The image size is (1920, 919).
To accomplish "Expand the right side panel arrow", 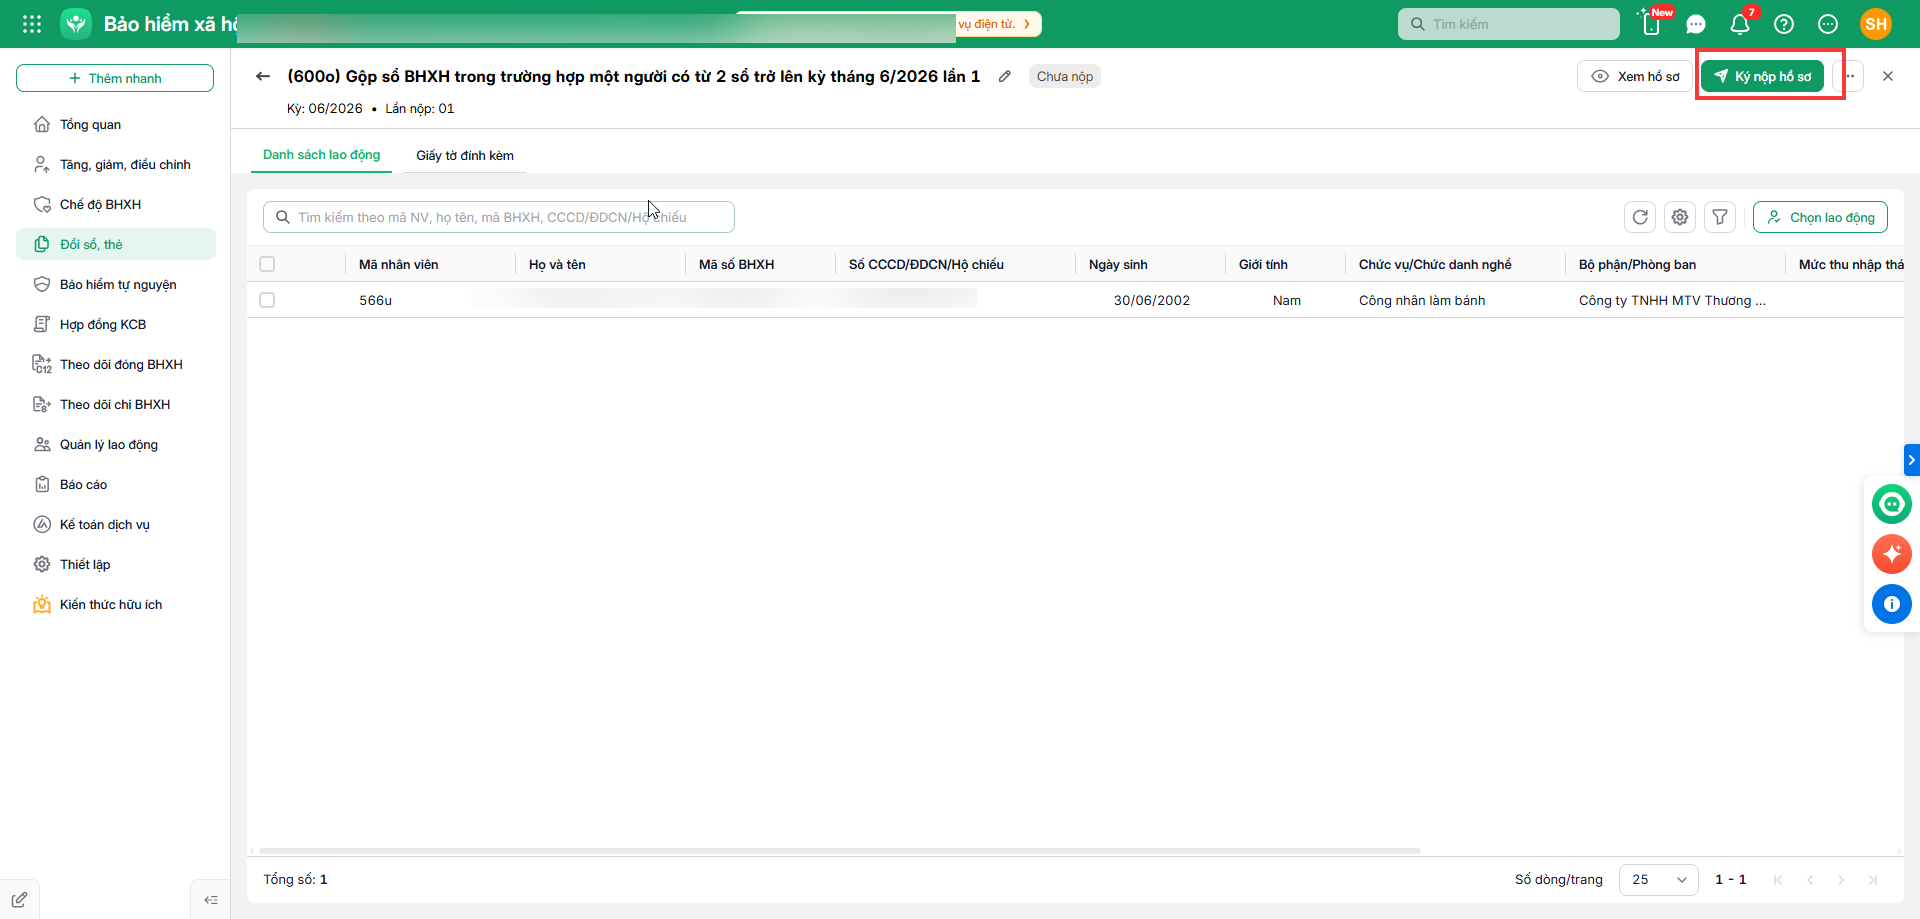I will click(x=1912, y=460).
